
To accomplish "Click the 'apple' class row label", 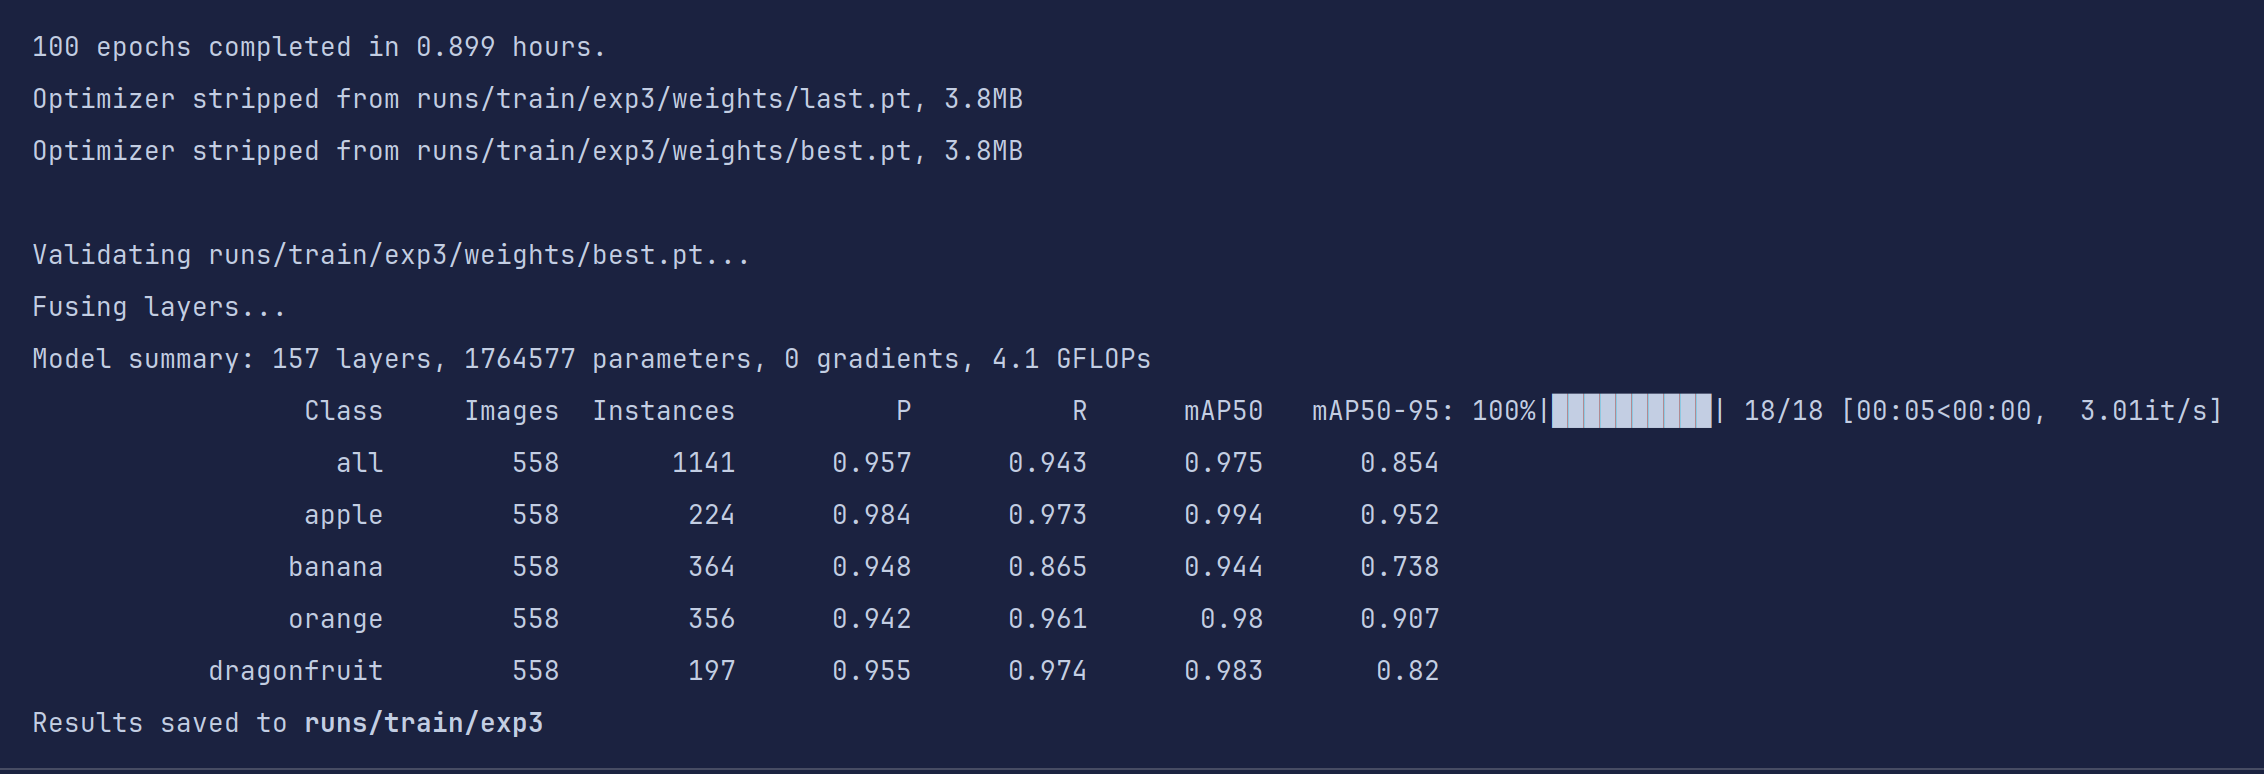I will pyautogui.click(x=343, y=515).
